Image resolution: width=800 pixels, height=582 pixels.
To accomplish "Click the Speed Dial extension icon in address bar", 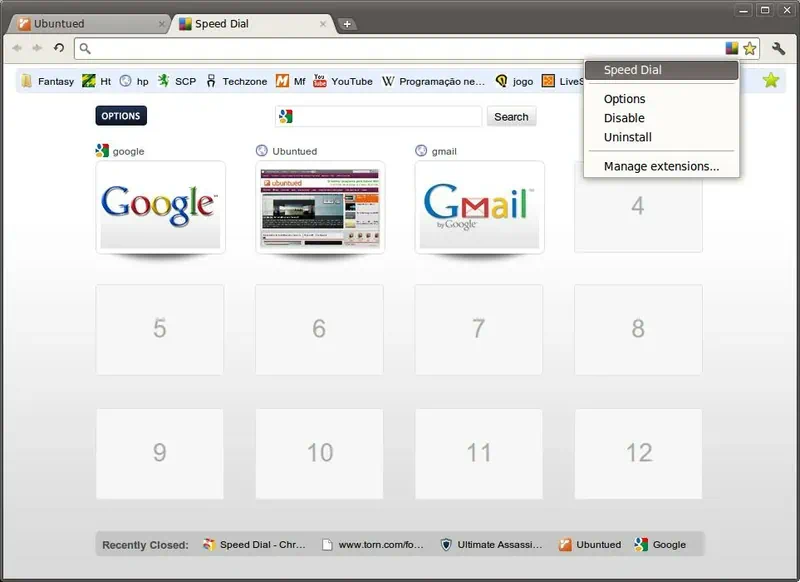I will 732,48.
